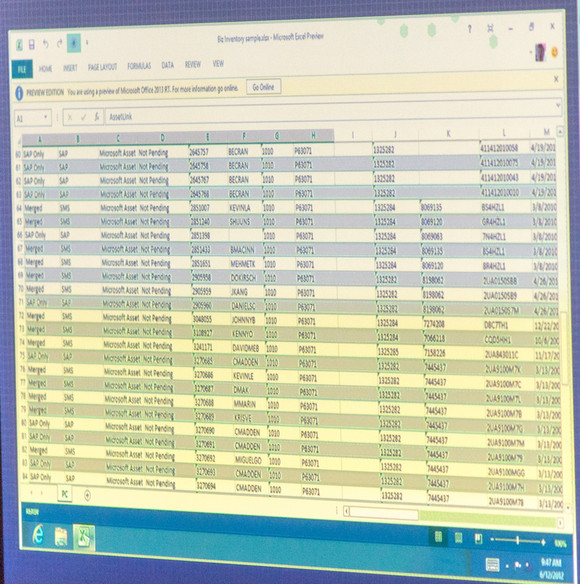Viewport: 580px width, 584px height.
Task: Click the Insert Function fx icon
Action: 97,117
